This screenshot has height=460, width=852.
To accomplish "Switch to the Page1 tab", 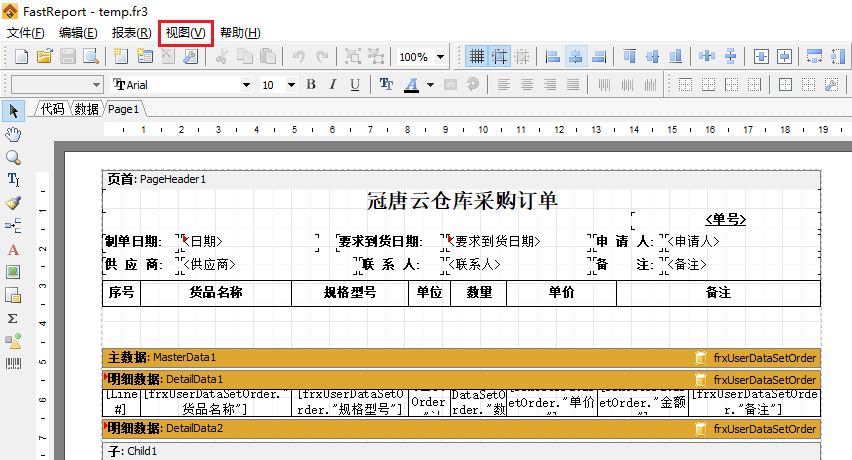I will (123, 109).
